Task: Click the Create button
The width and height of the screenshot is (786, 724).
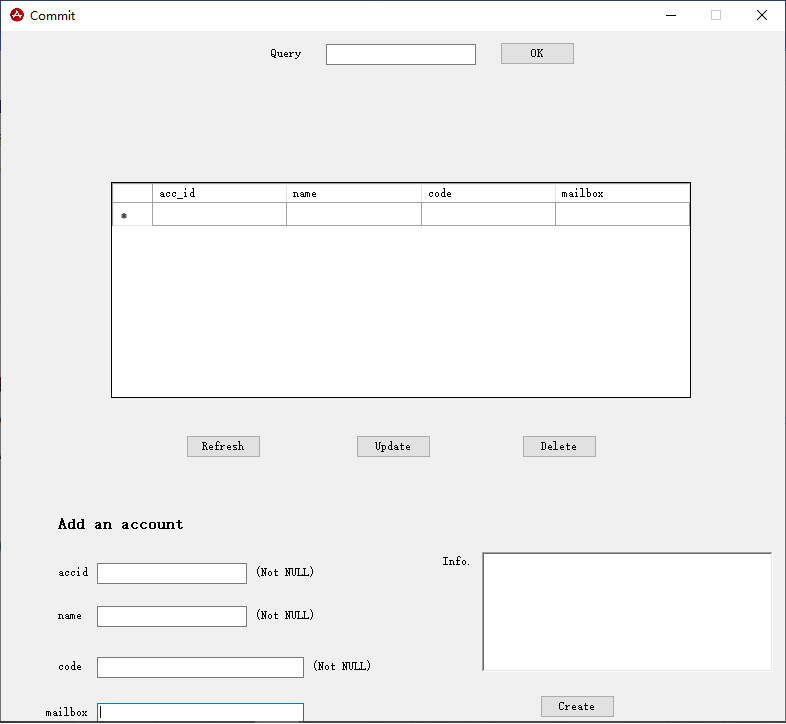Action: point(577,706)
